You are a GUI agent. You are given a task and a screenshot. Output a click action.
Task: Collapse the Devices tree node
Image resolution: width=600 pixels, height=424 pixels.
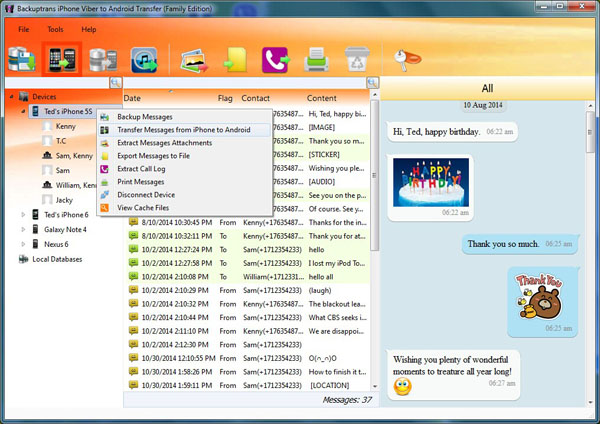coord(11,96)
